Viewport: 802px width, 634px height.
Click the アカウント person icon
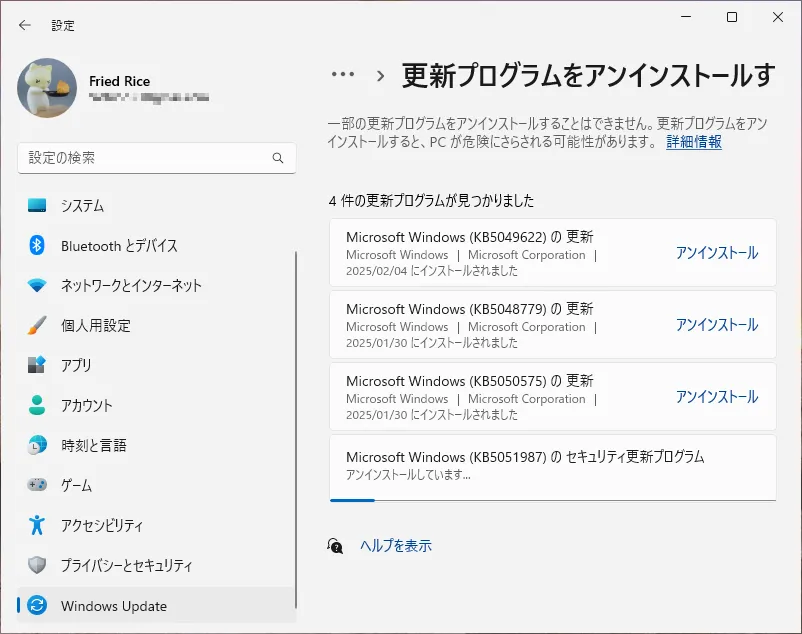pyautogui.click(x=37, y=405)
